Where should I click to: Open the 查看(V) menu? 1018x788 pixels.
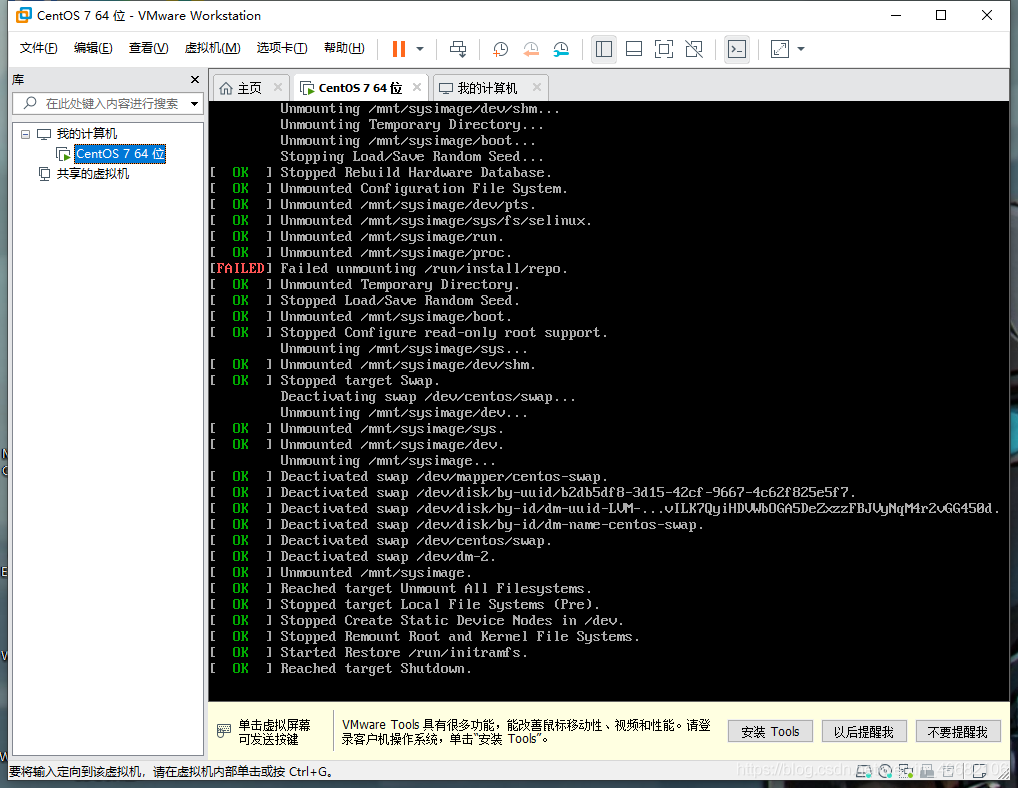coord(148,48)
